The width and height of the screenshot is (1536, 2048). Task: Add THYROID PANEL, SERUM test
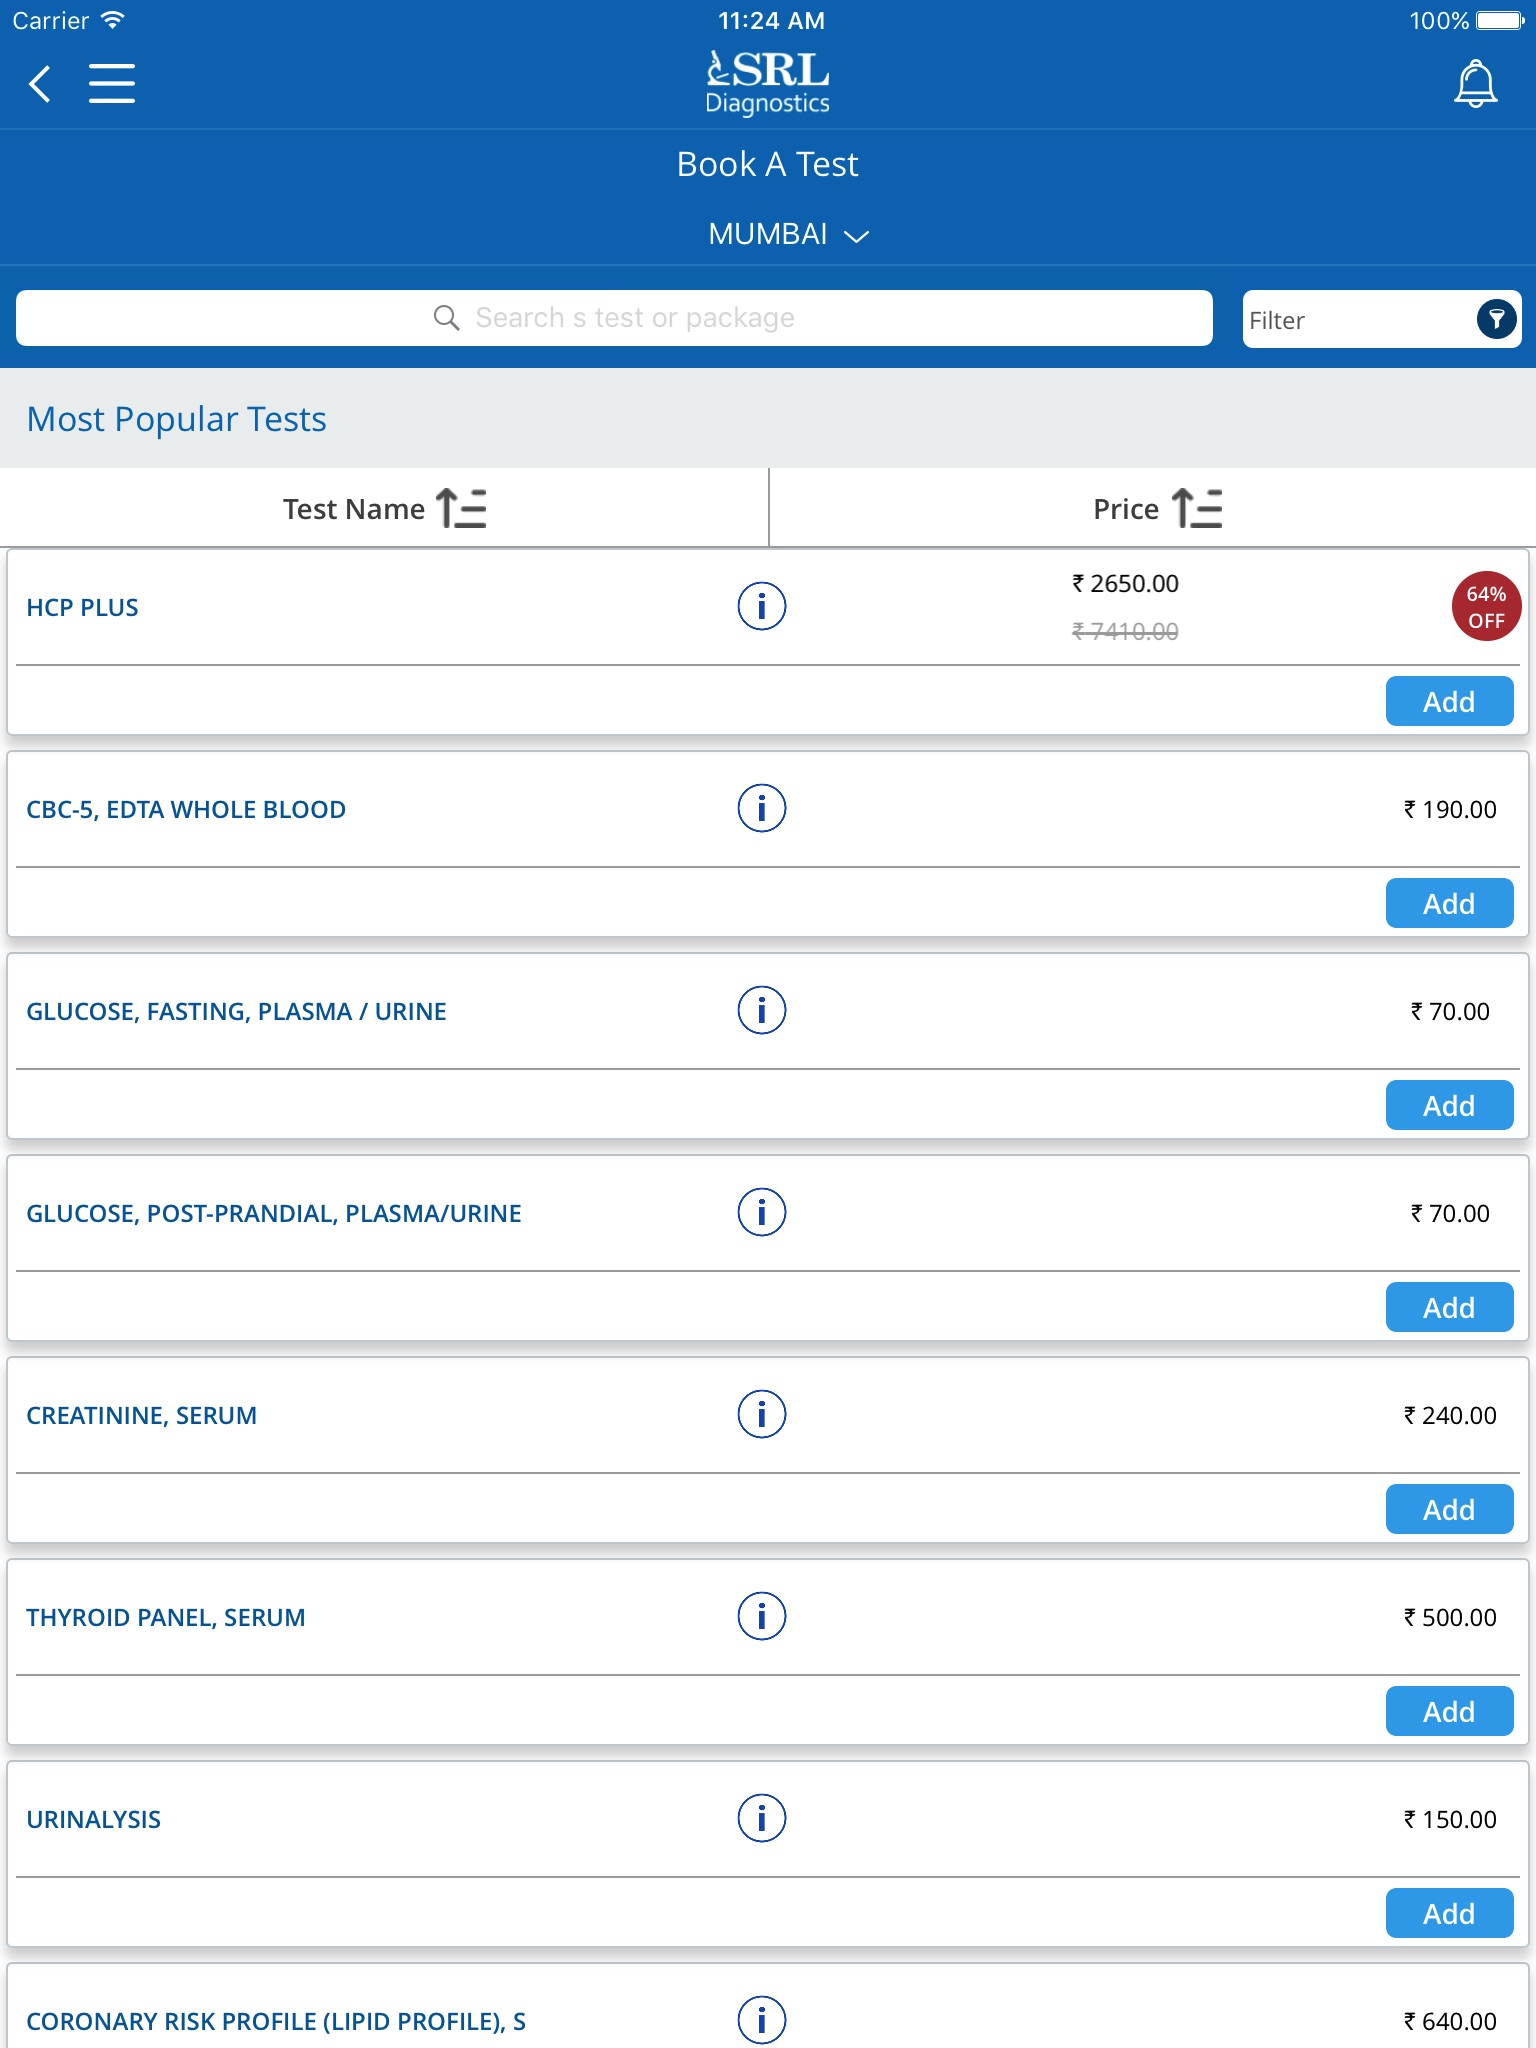[x=1449, y=1711]
